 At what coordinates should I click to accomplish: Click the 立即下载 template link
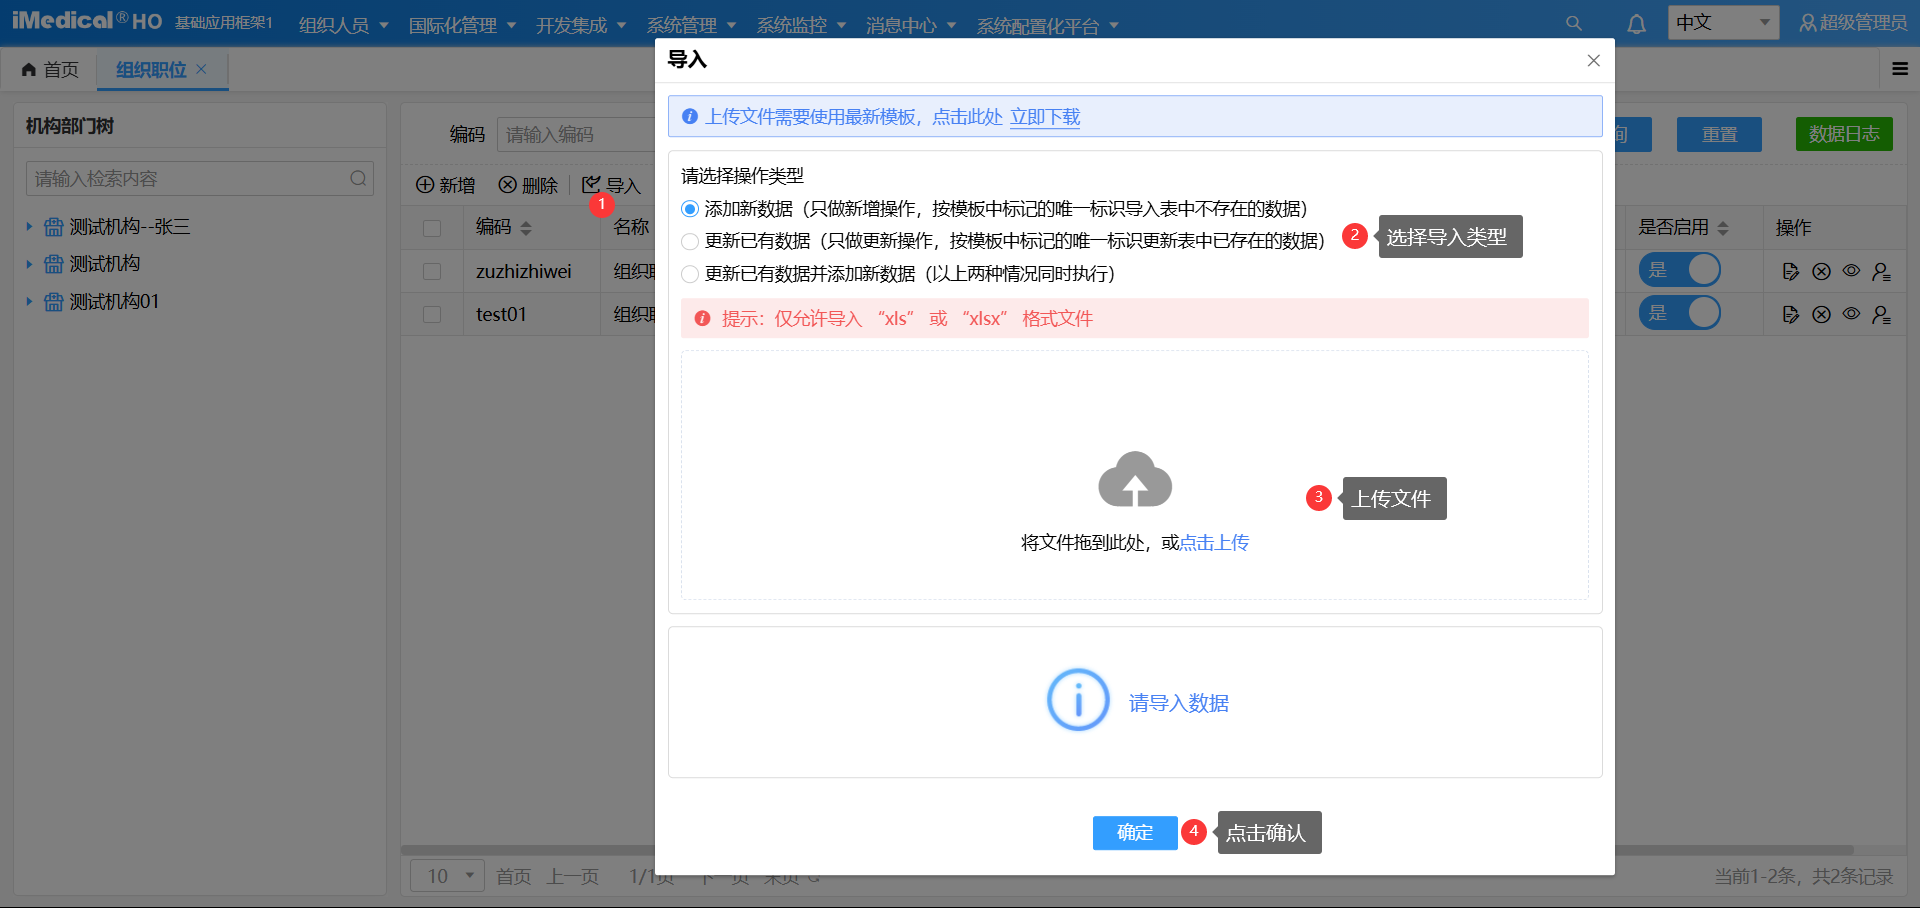coord(1044,117)
